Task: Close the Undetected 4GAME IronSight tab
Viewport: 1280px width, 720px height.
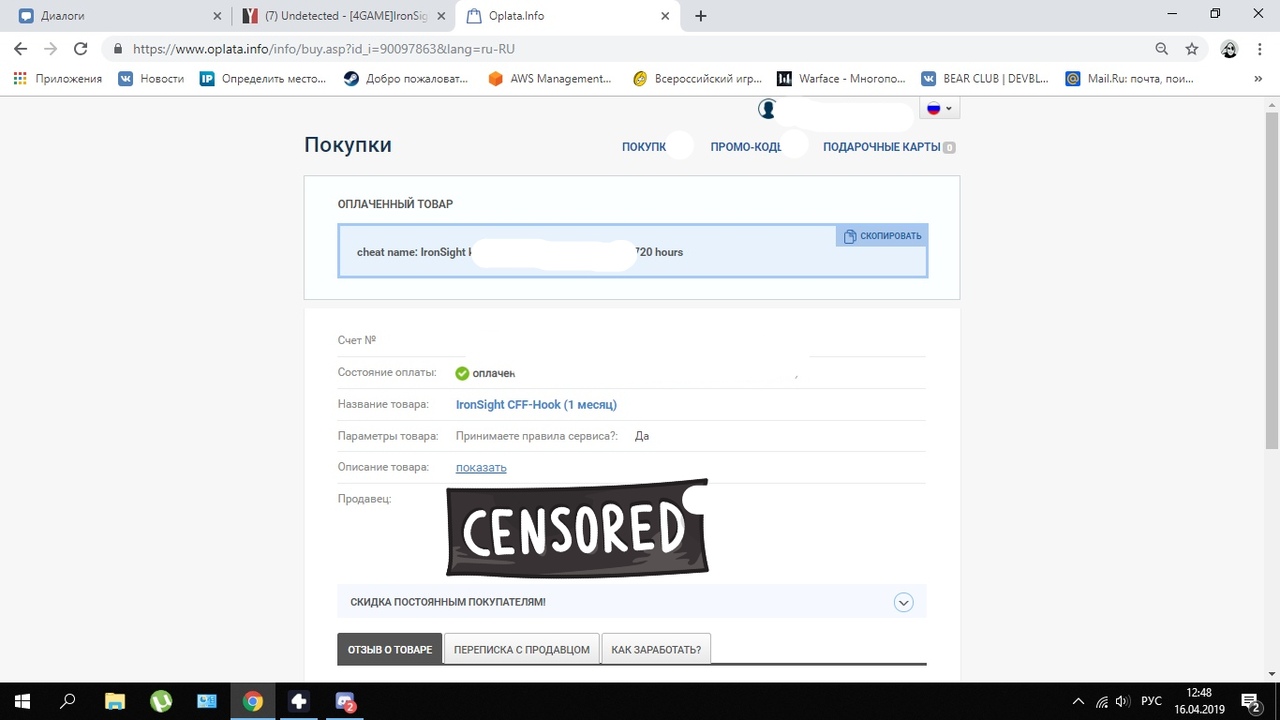Action: tap(441, 16)
